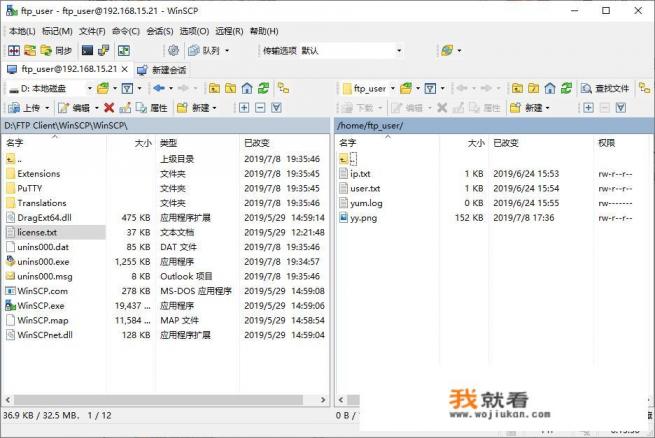Screen dimensions: 655x438
Task: Toggle the local directory tree view
Action: tap(283, 88)
